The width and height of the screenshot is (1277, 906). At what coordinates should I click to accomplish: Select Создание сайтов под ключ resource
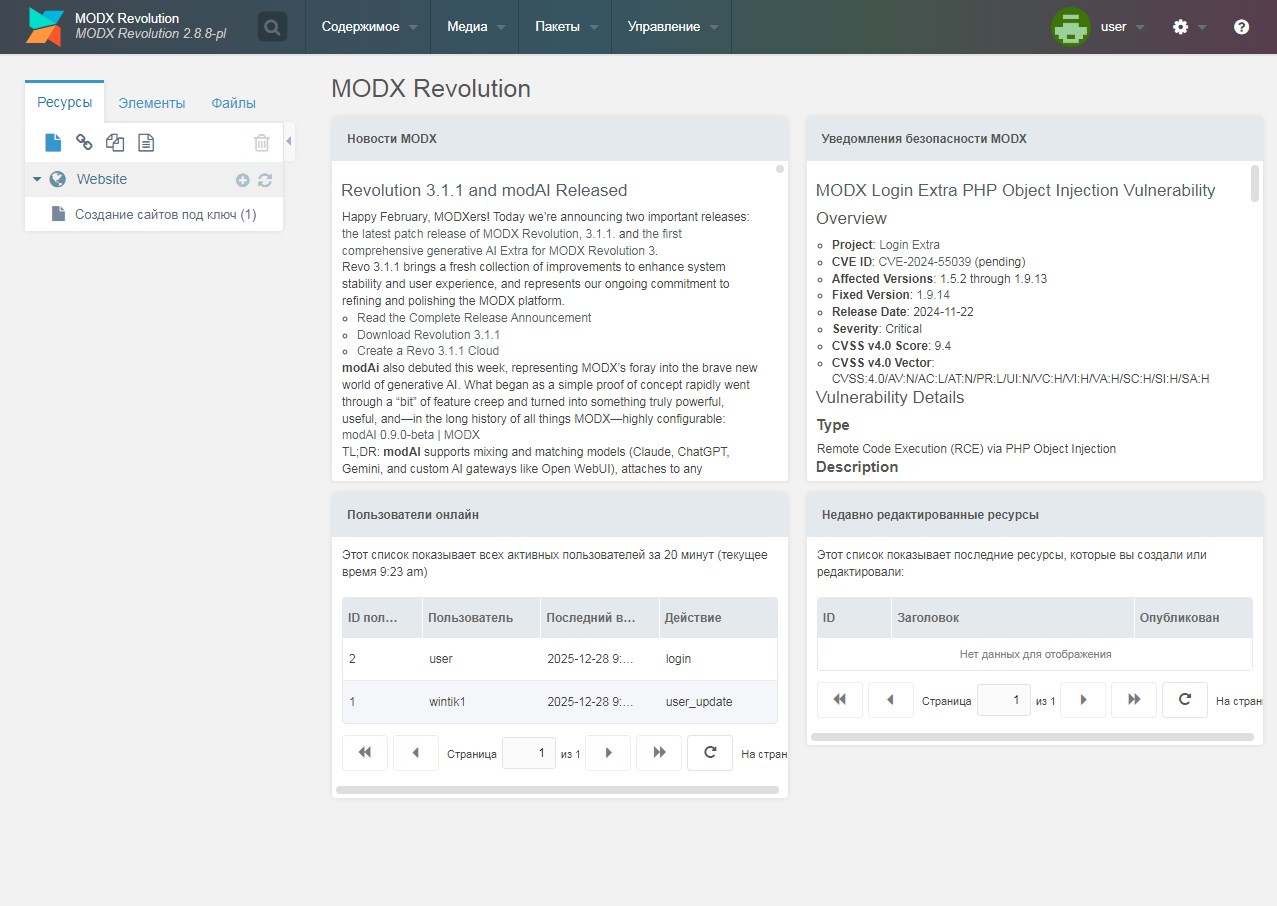tap(165, 215)
